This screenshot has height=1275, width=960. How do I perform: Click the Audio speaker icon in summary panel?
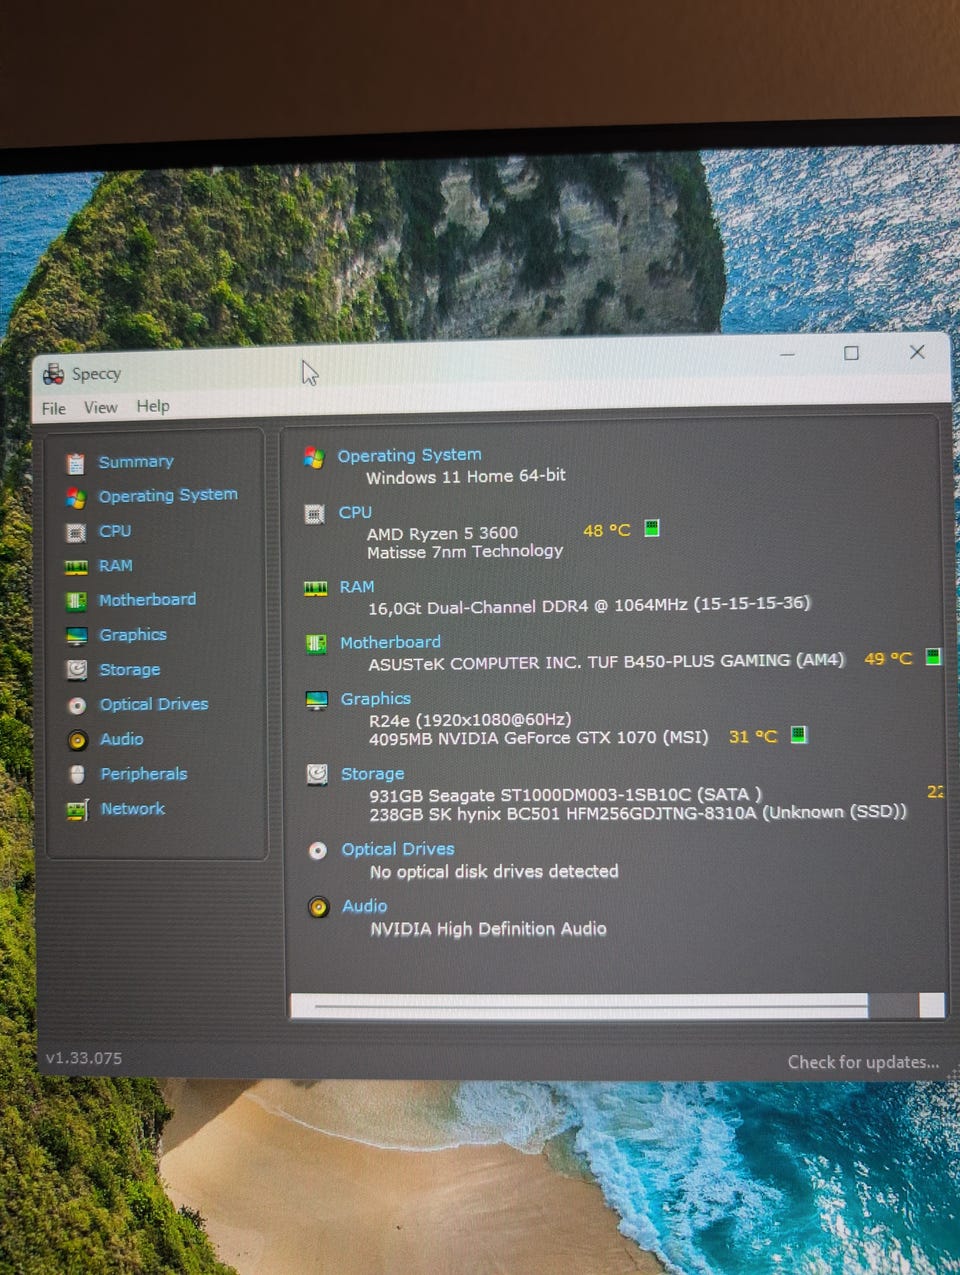click(319, 907)
